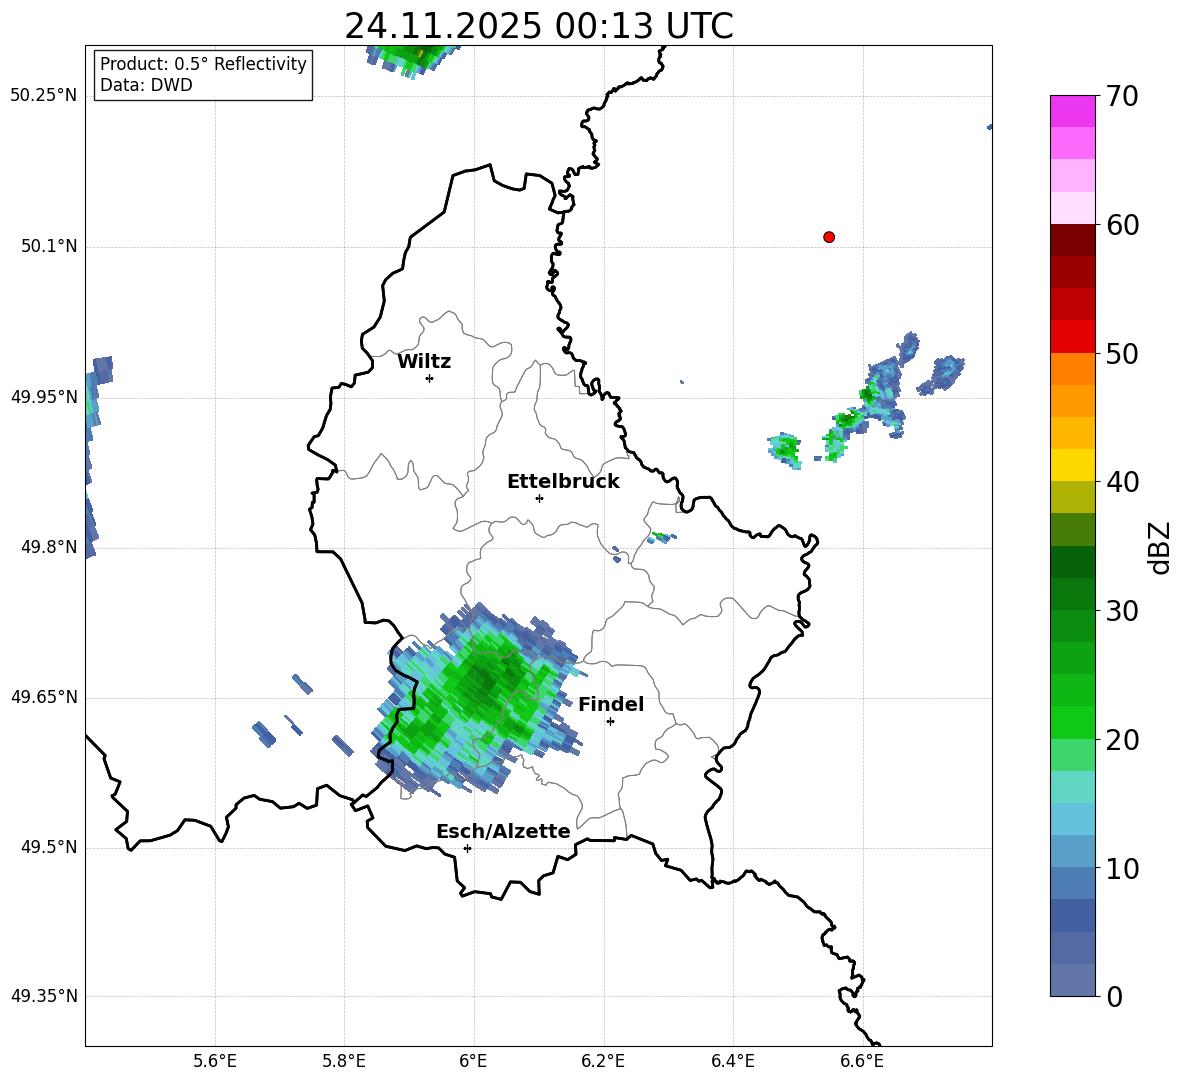Screen dimensions: 1184x1081
Task: Click the Product 0.5° Reflectivity info box
Action: [203, 74]
